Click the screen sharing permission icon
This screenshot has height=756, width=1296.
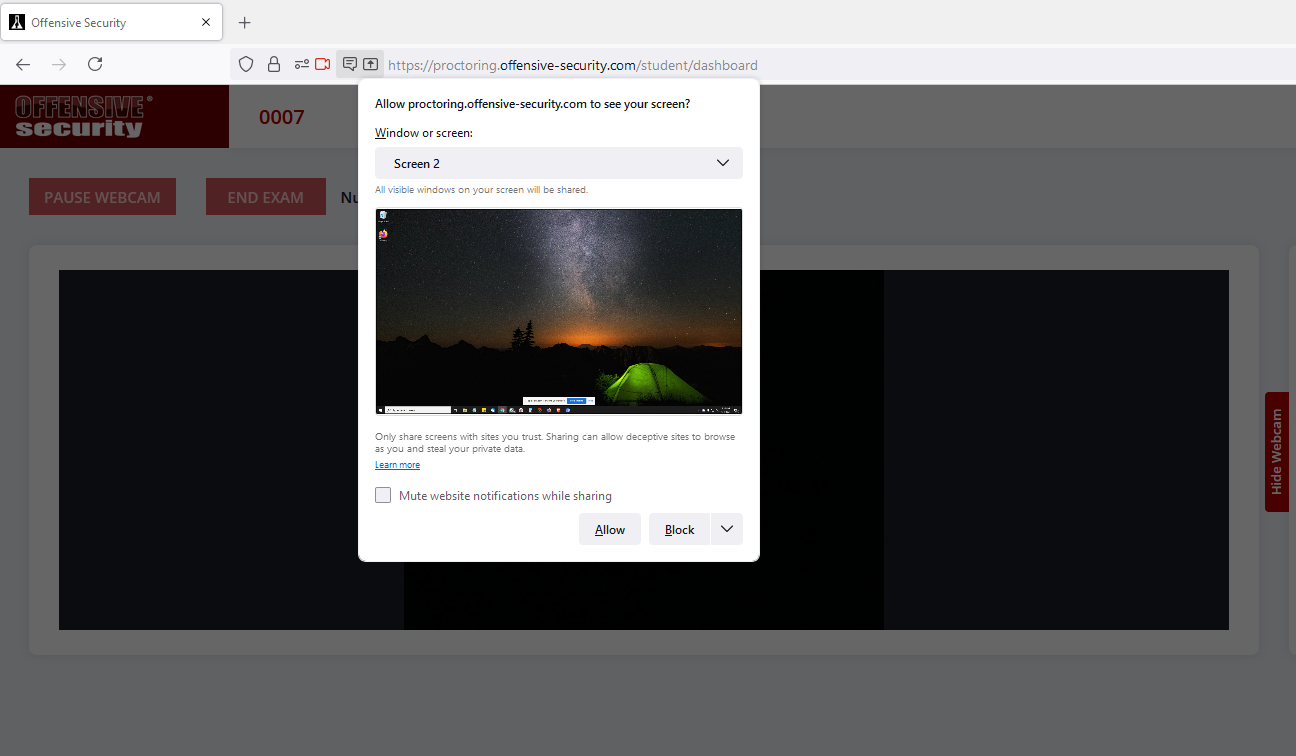[x=371, y=64]
